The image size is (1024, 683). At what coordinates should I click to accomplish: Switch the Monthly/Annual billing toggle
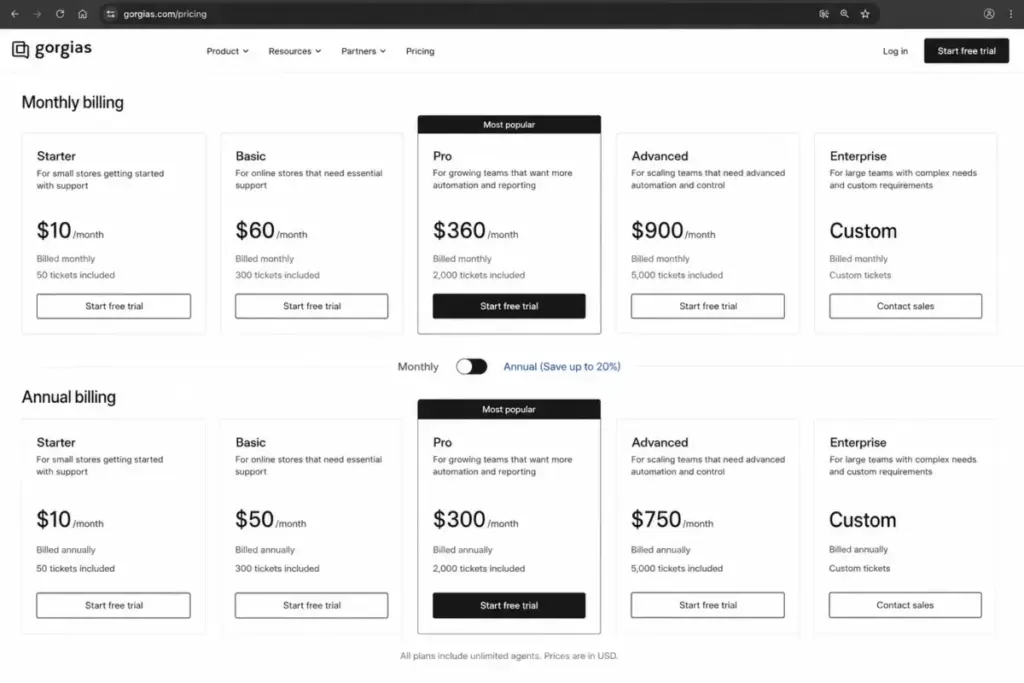pos(472,366)
